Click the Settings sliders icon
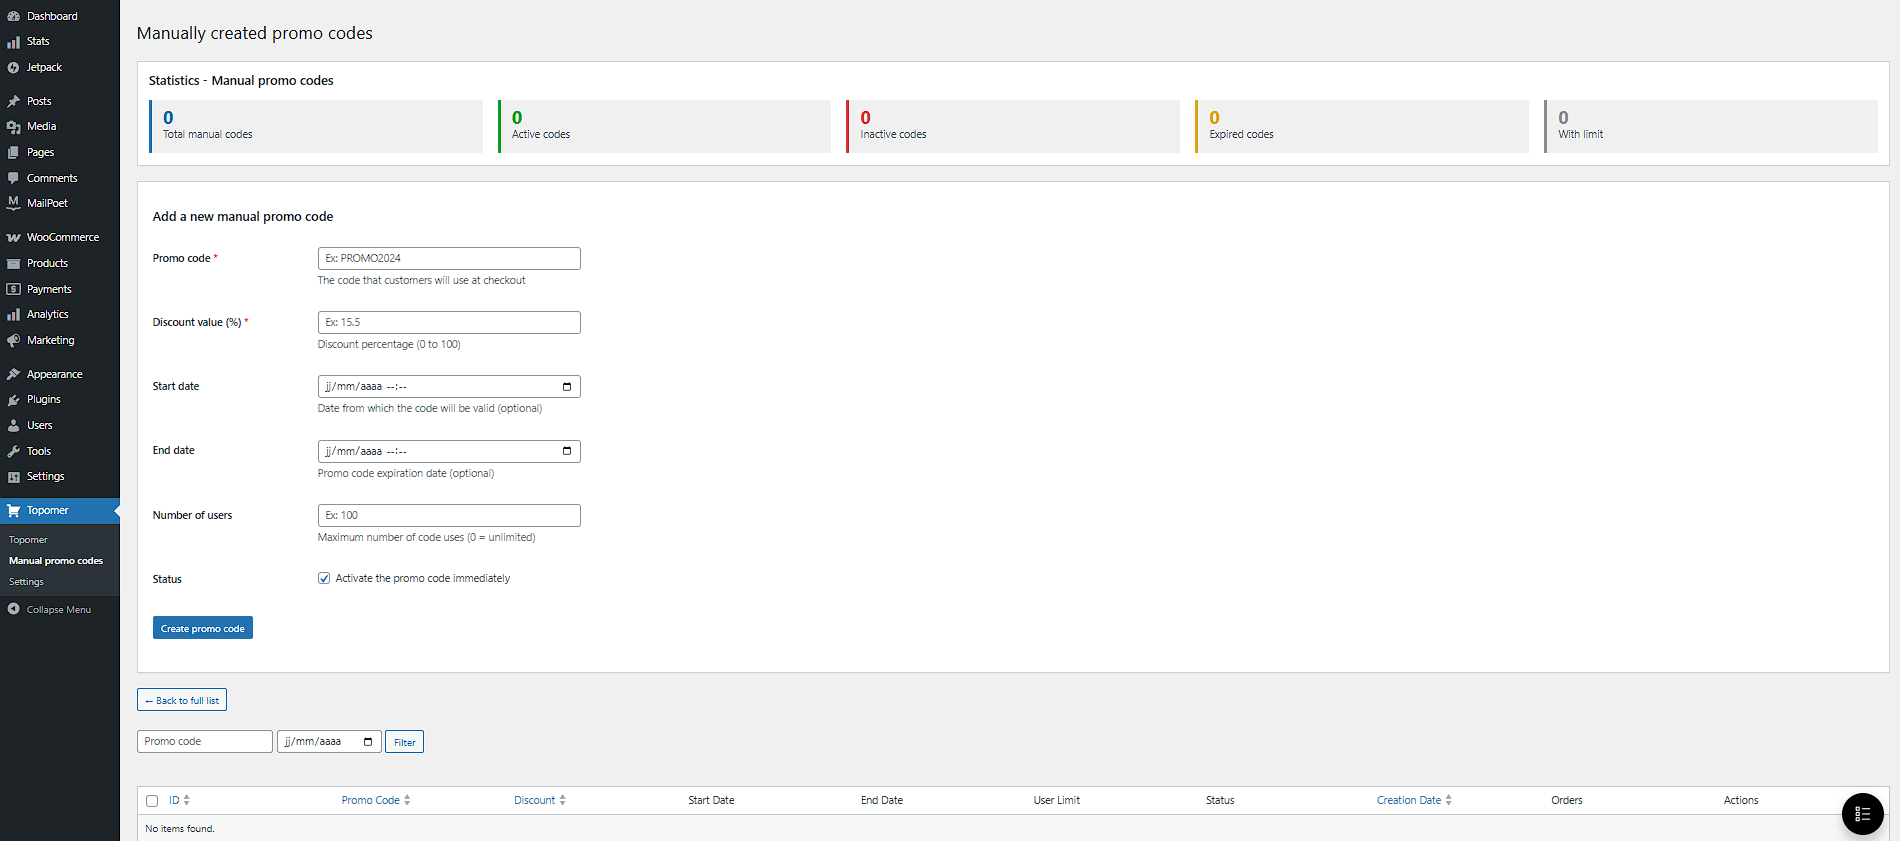The height and width of the screenshot is (841, 1900). tap(13, 477)
